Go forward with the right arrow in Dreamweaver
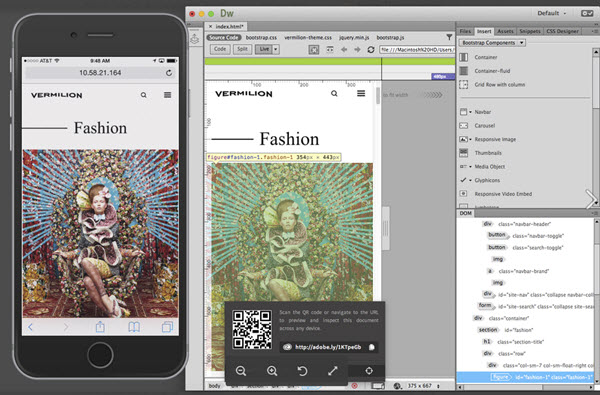Screen dimensions: 600x395 point(357,49)
